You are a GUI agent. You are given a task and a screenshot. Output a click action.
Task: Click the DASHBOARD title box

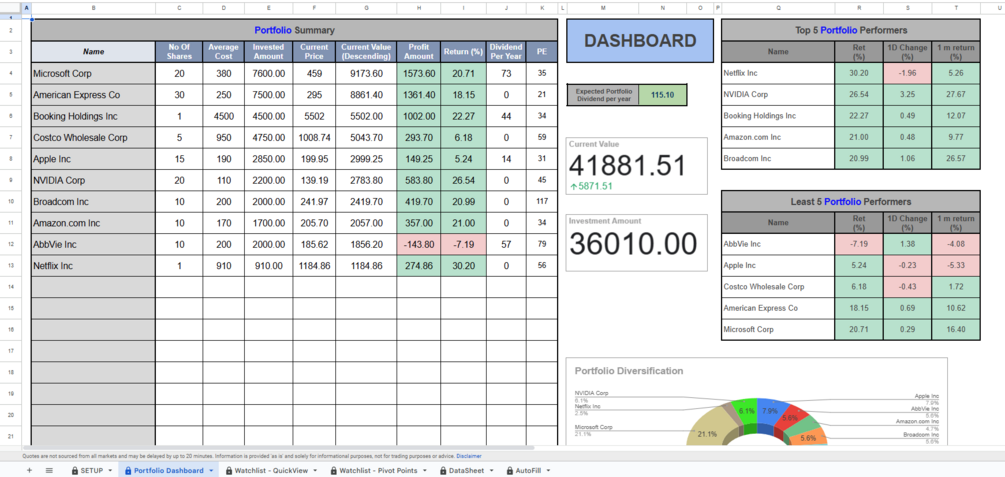pyautogui.click(x=640, y=40)
